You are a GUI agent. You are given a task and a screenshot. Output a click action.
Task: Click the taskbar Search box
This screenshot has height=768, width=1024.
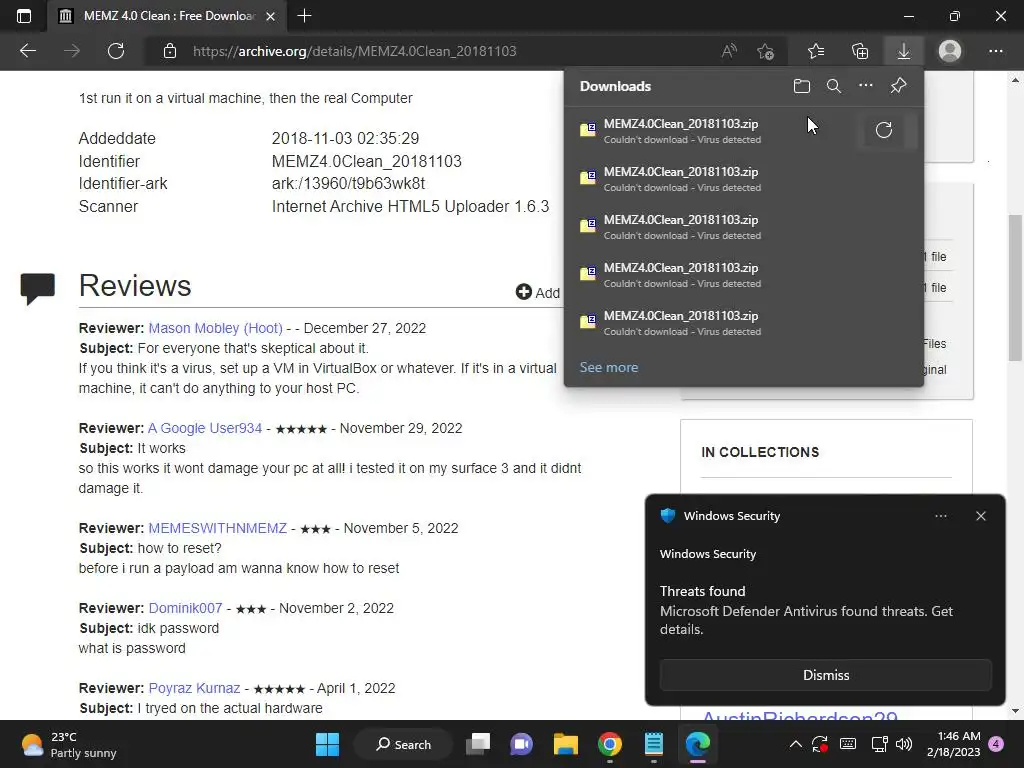click(404, 744)
